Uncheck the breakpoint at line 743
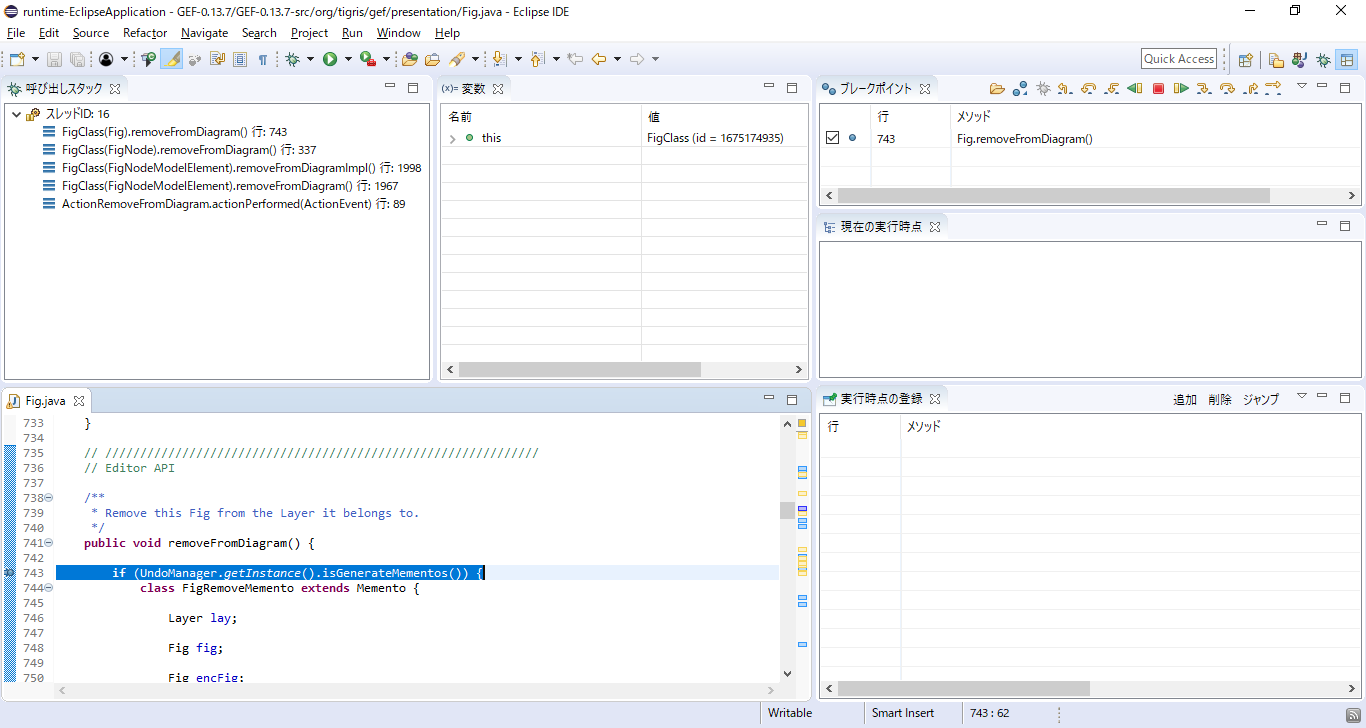The width and height of the screenshot is (1366, 728). pos(832,138)
